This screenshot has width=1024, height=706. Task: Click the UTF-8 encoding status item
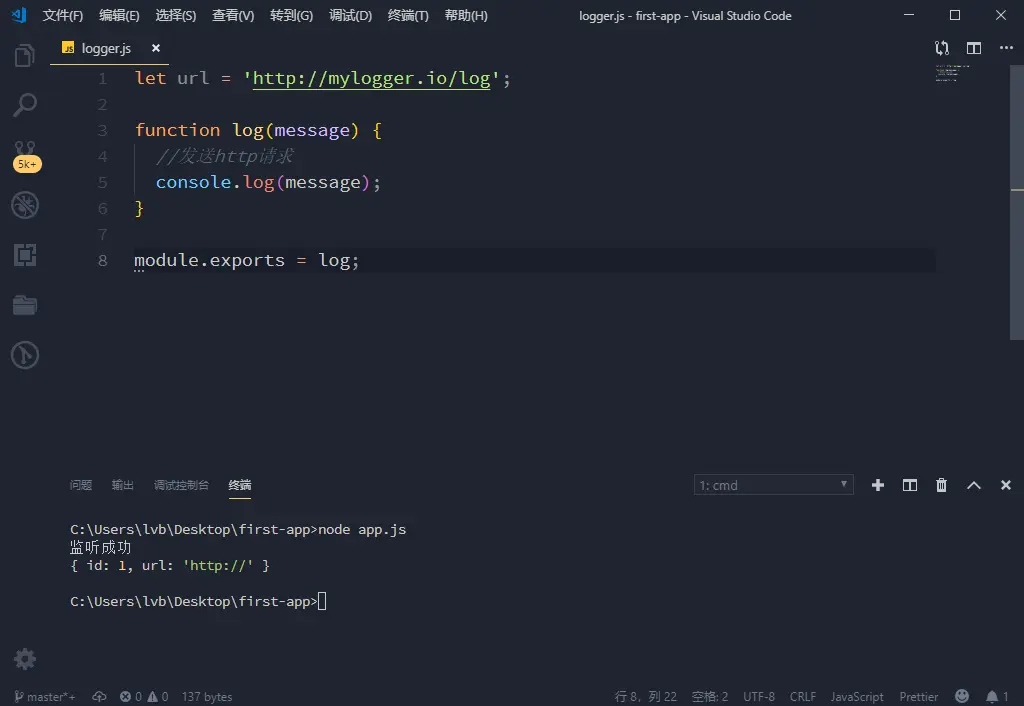pyautogui.click(x=759, y=697)
